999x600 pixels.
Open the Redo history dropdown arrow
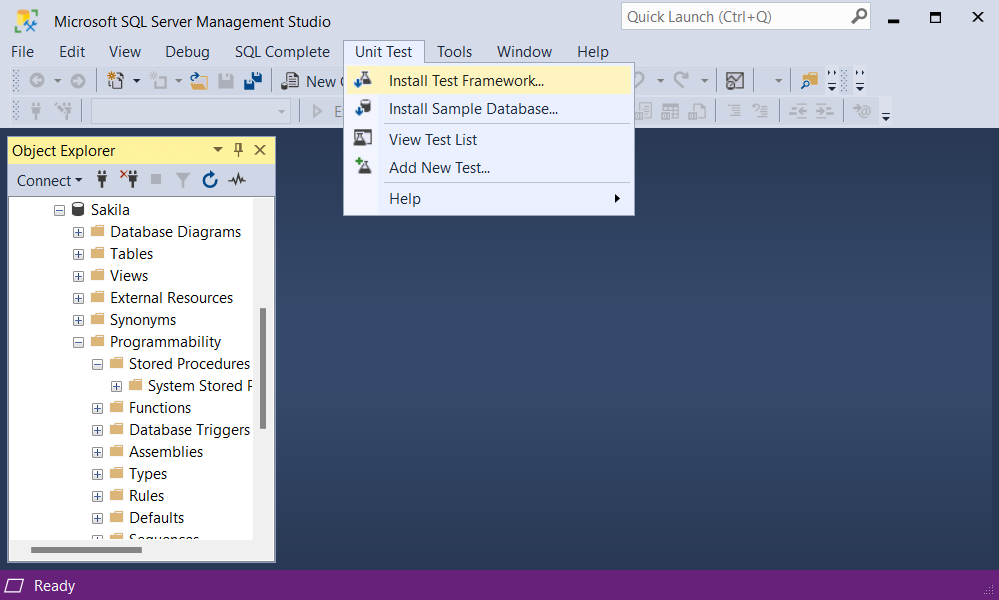(704, 81)
